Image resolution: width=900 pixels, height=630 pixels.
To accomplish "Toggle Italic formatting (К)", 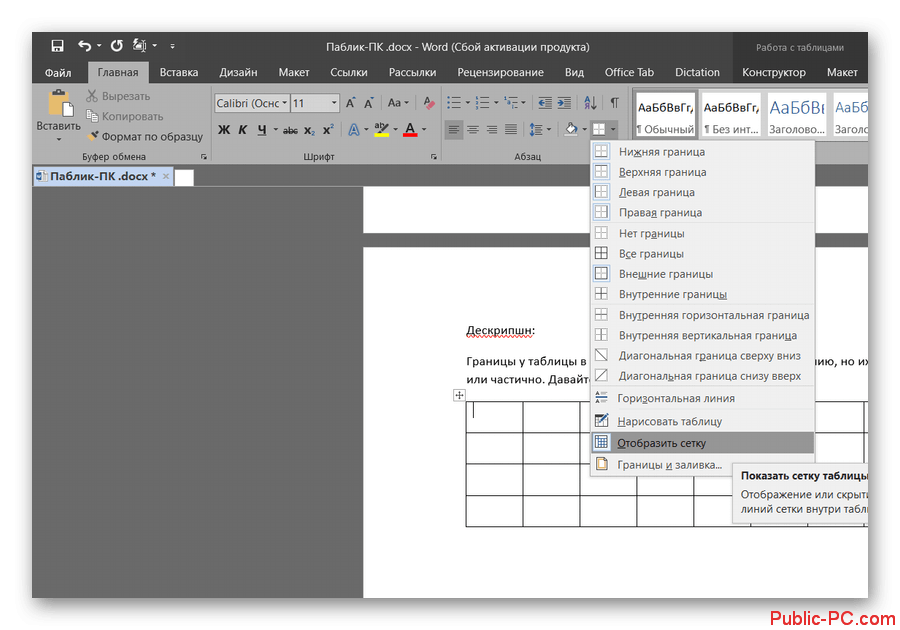I will coord(243,129).
